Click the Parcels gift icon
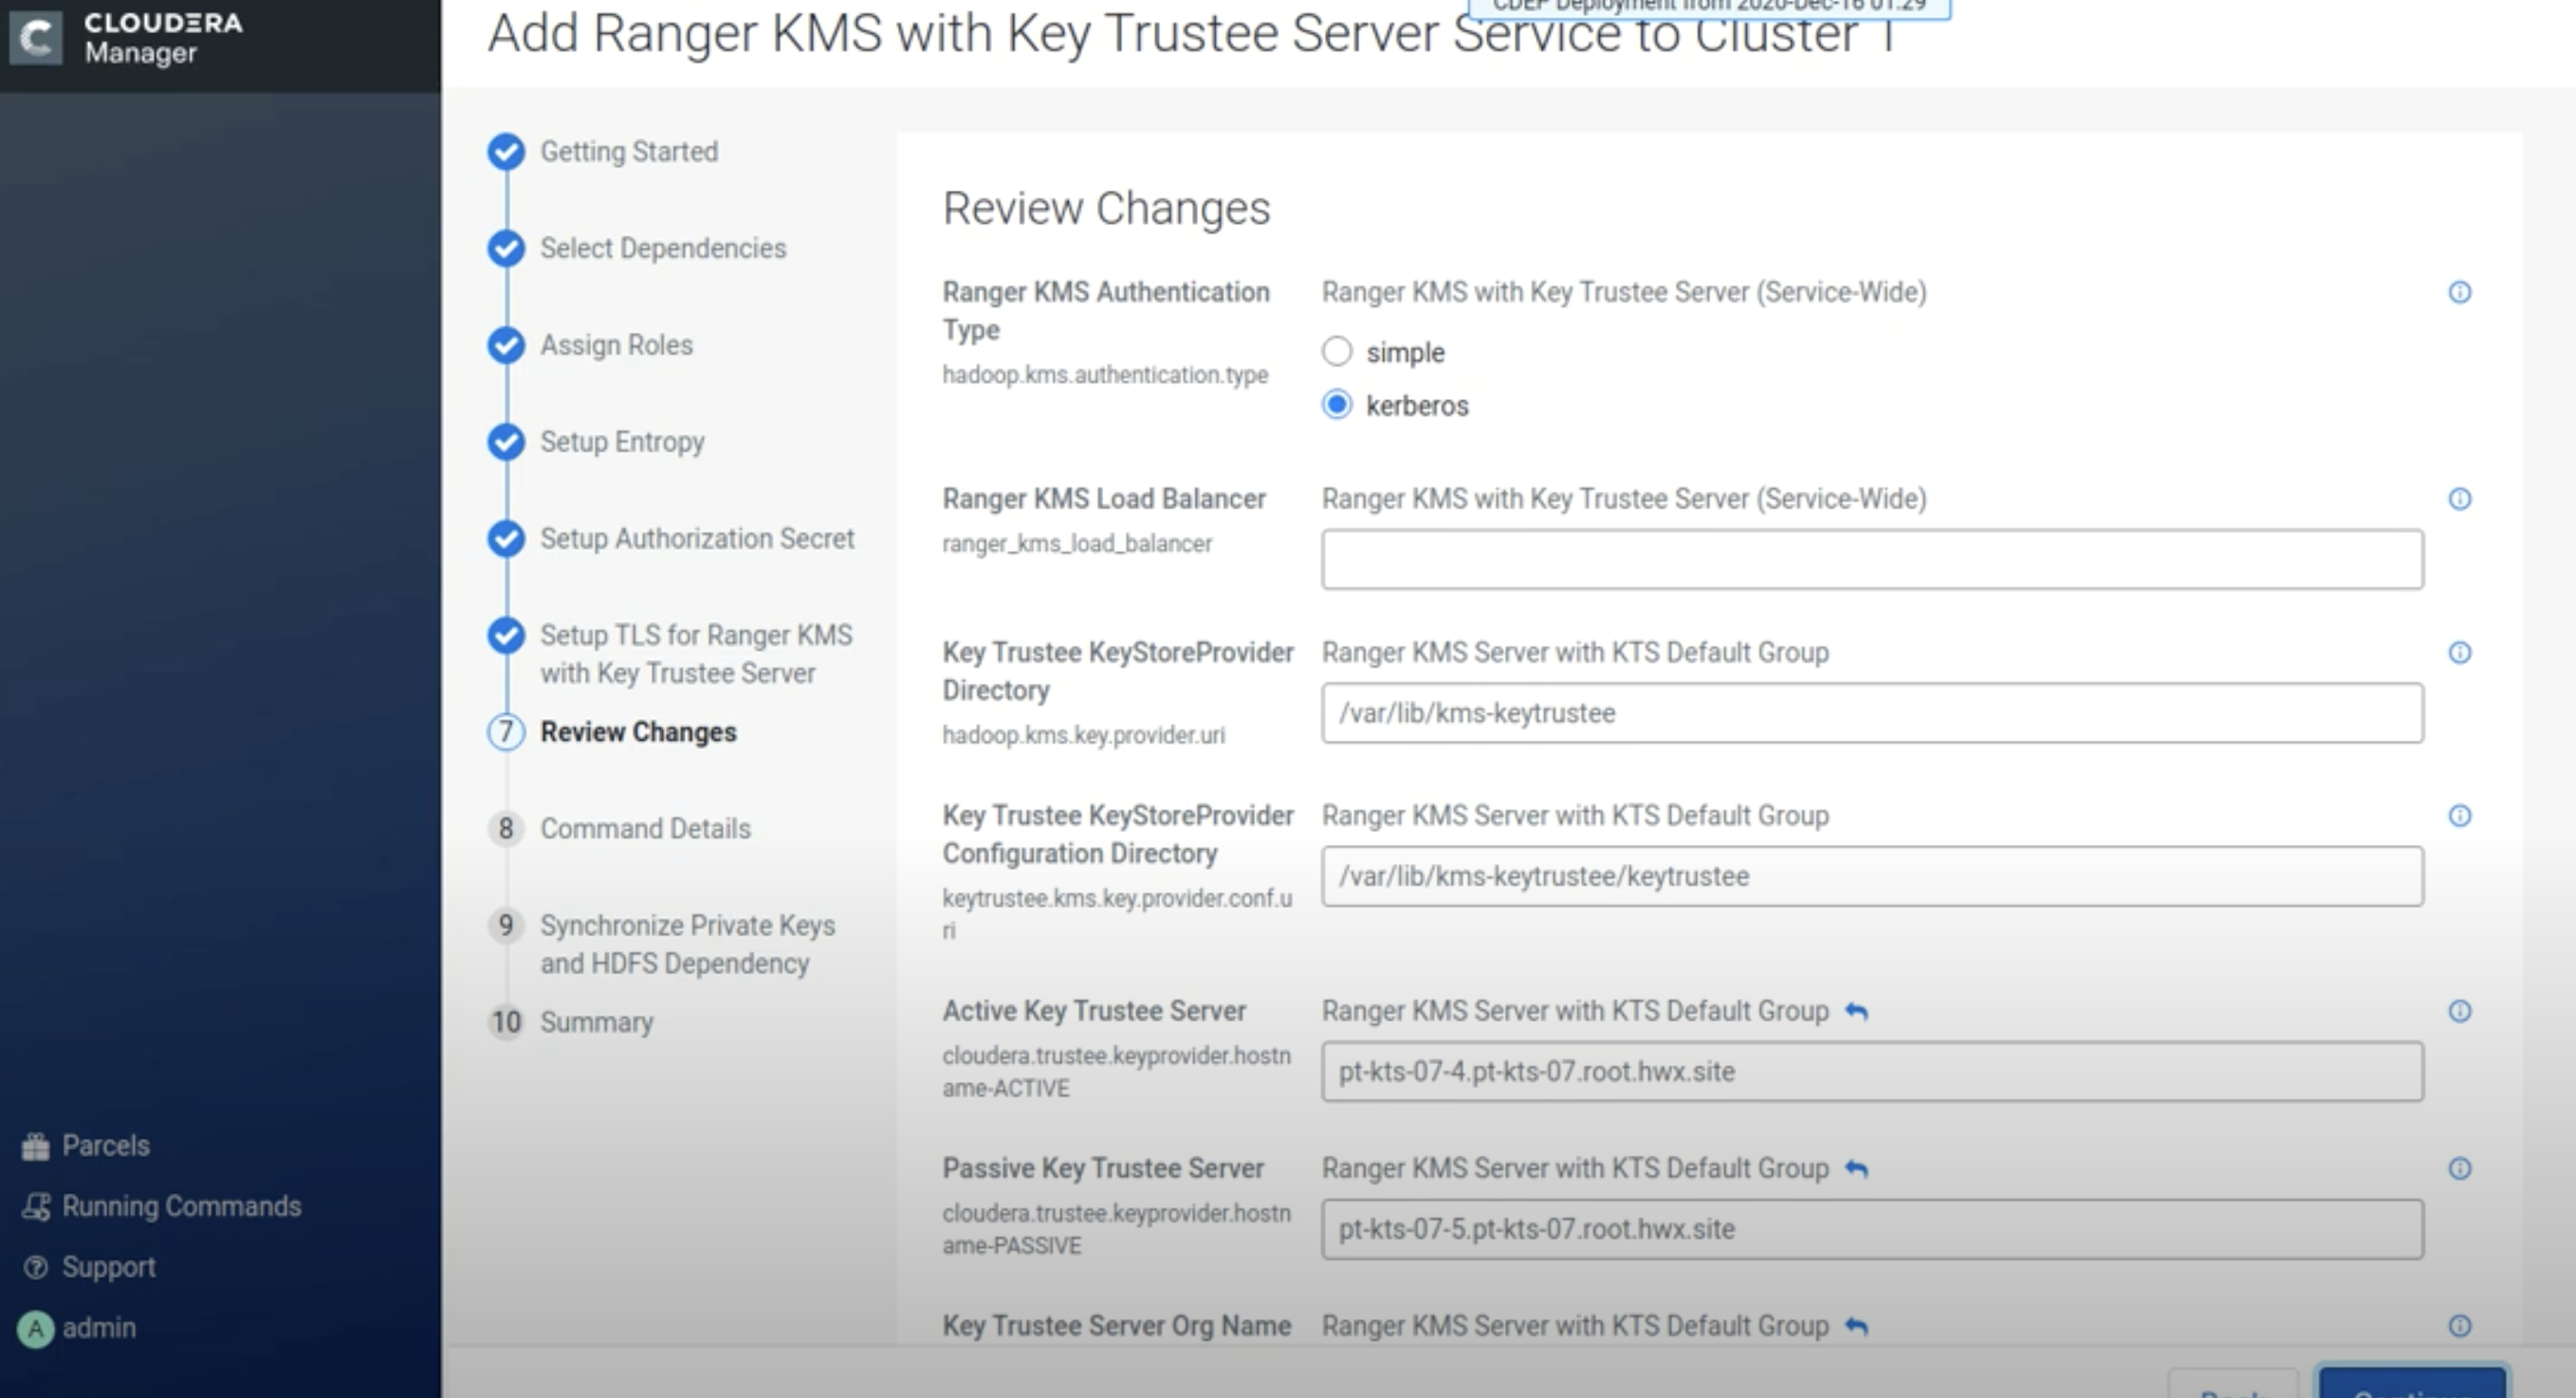 pos(36,1146)
